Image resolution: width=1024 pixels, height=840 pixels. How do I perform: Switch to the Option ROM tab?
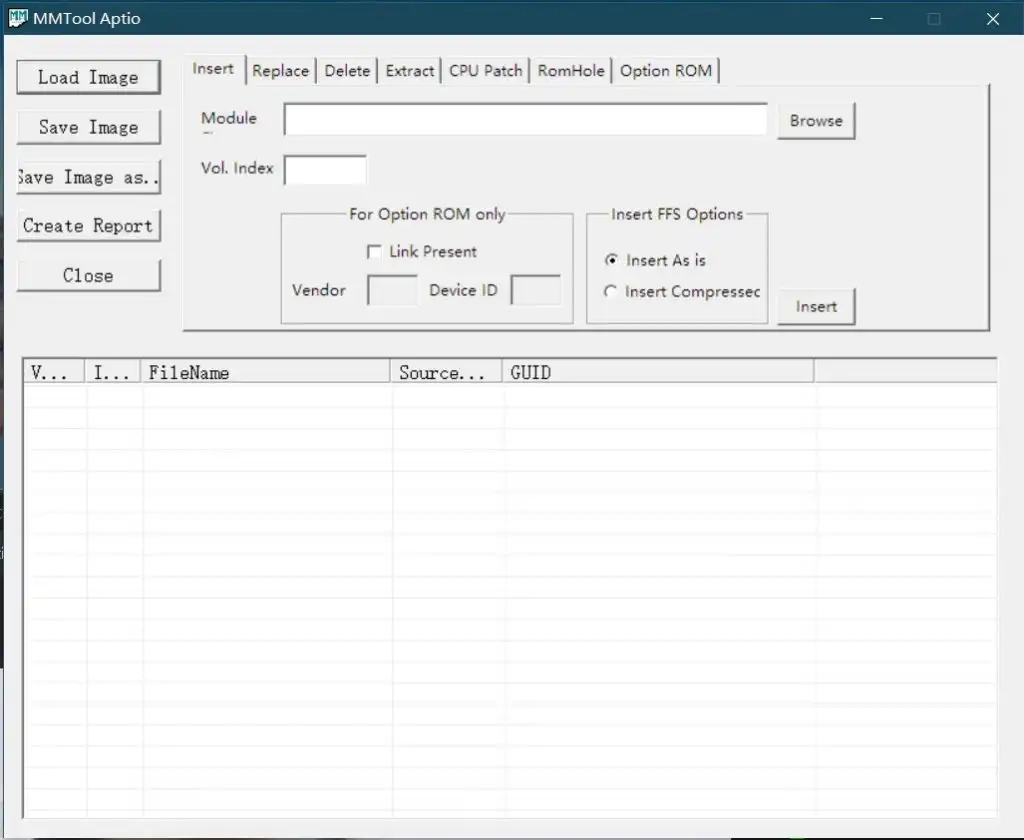click(666, 71)
